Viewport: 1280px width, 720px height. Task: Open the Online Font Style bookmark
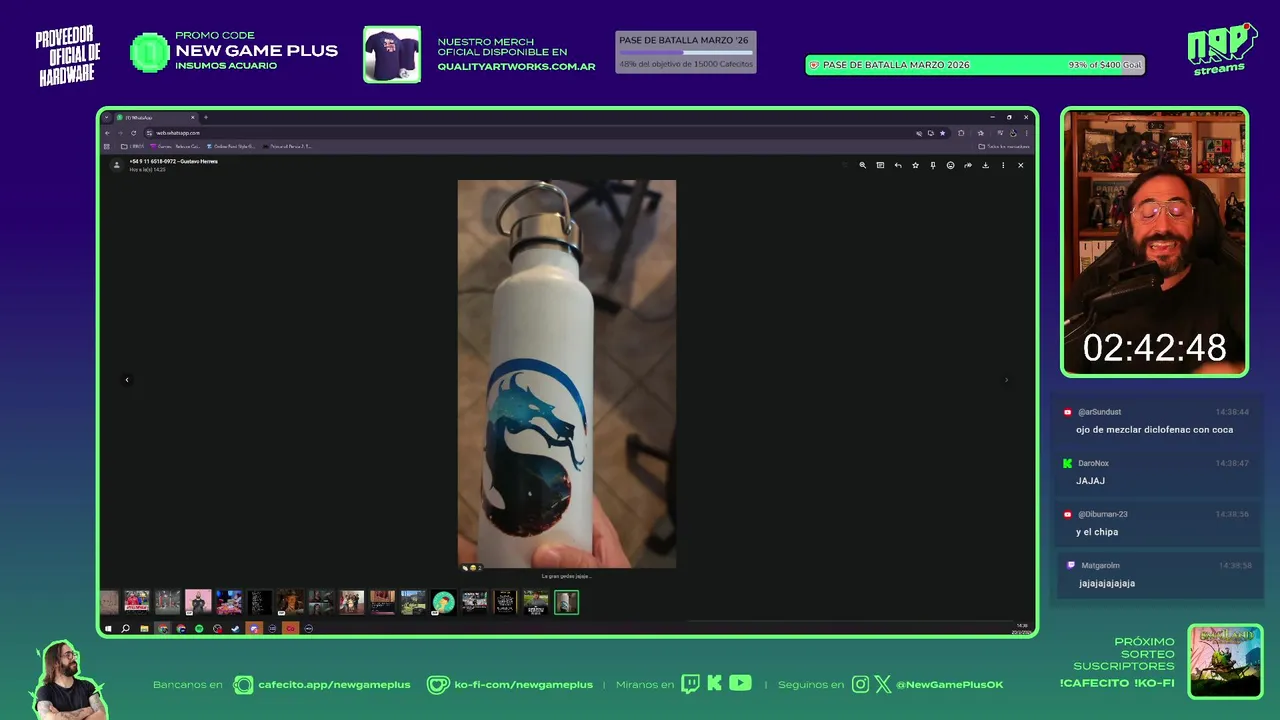pos(231,146)
